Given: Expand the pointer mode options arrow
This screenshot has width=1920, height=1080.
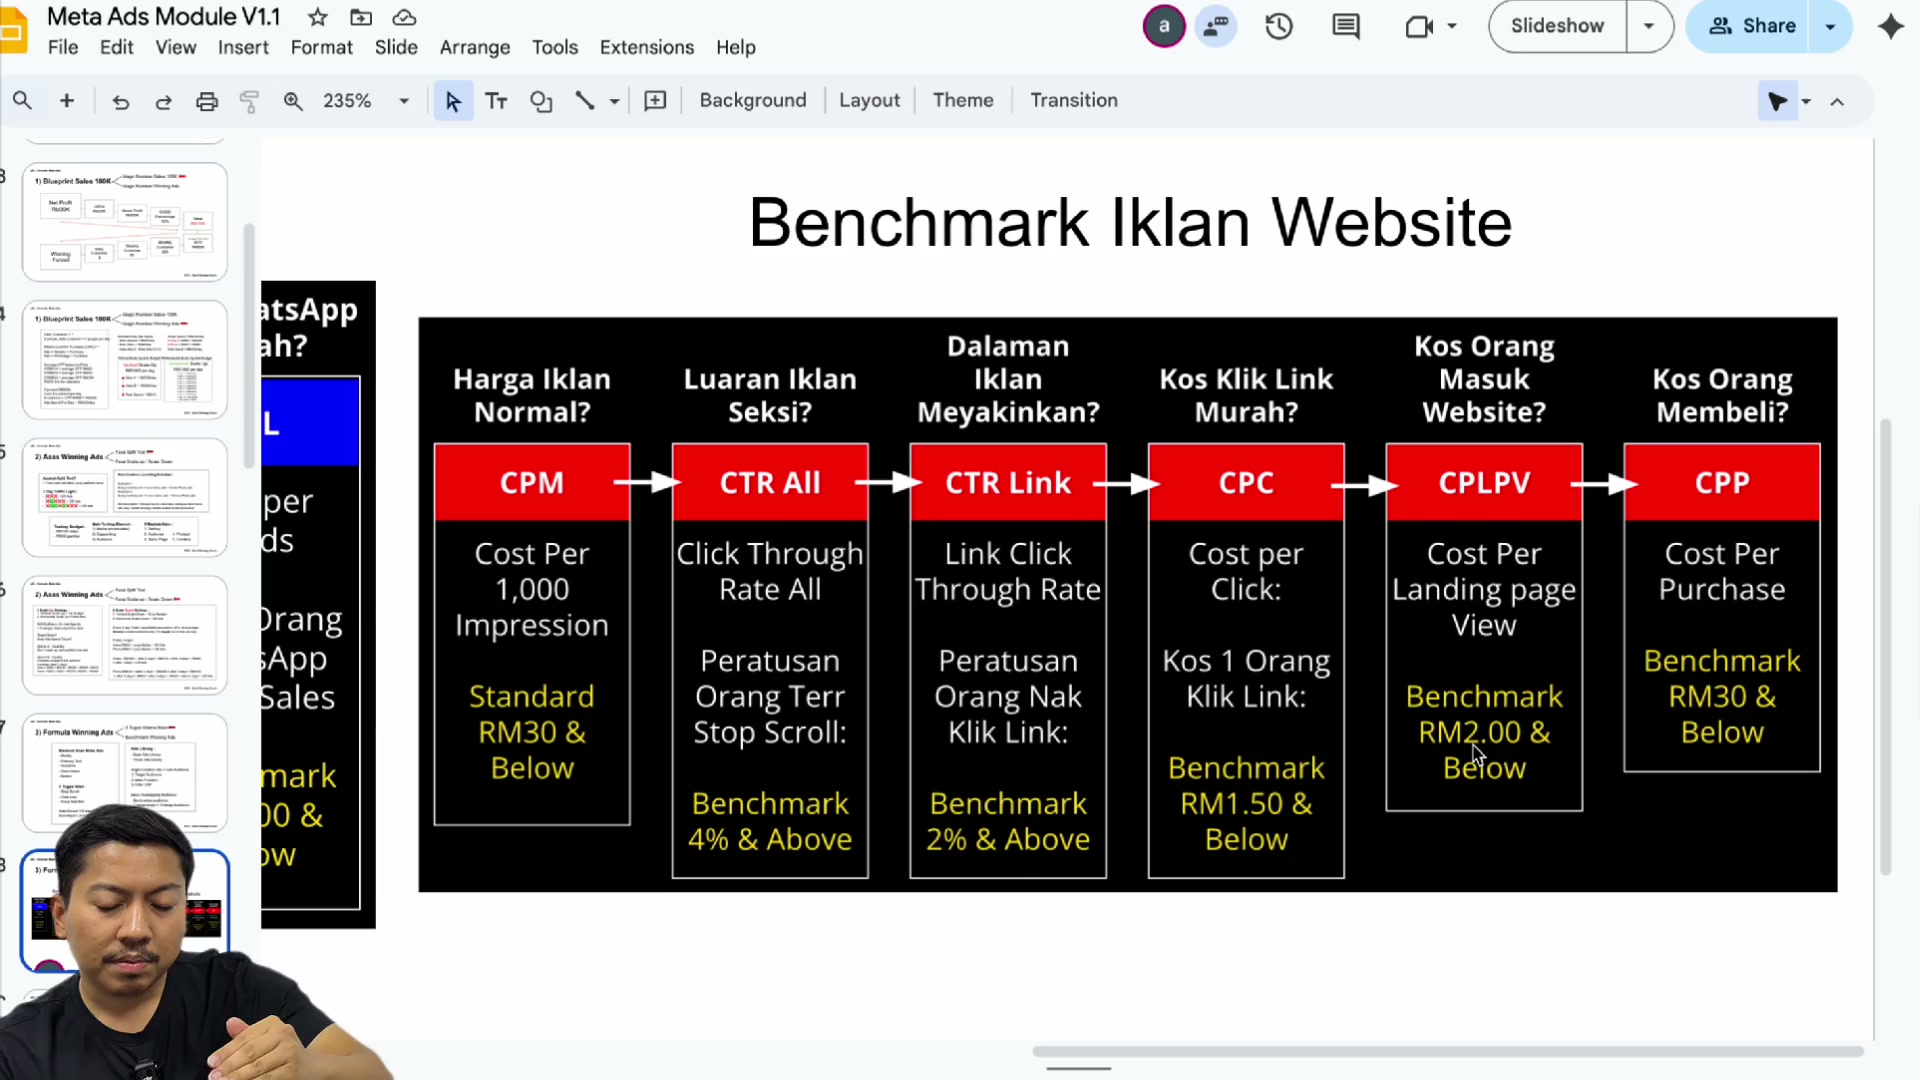Looking at the screenshot, I should [1806, 101].
